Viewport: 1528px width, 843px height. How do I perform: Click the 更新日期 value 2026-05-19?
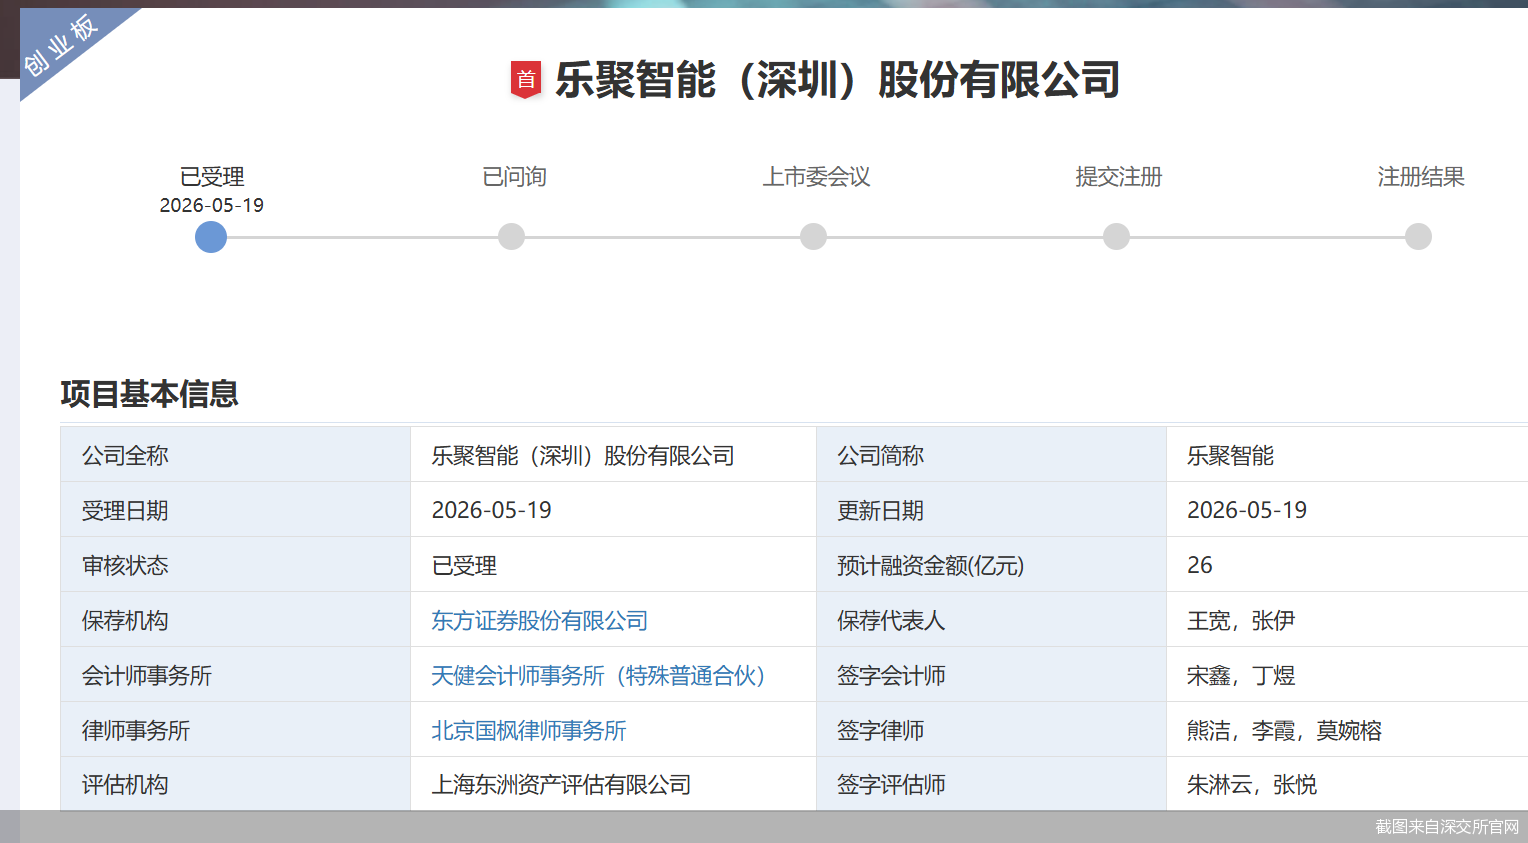tap(1247, 511)
